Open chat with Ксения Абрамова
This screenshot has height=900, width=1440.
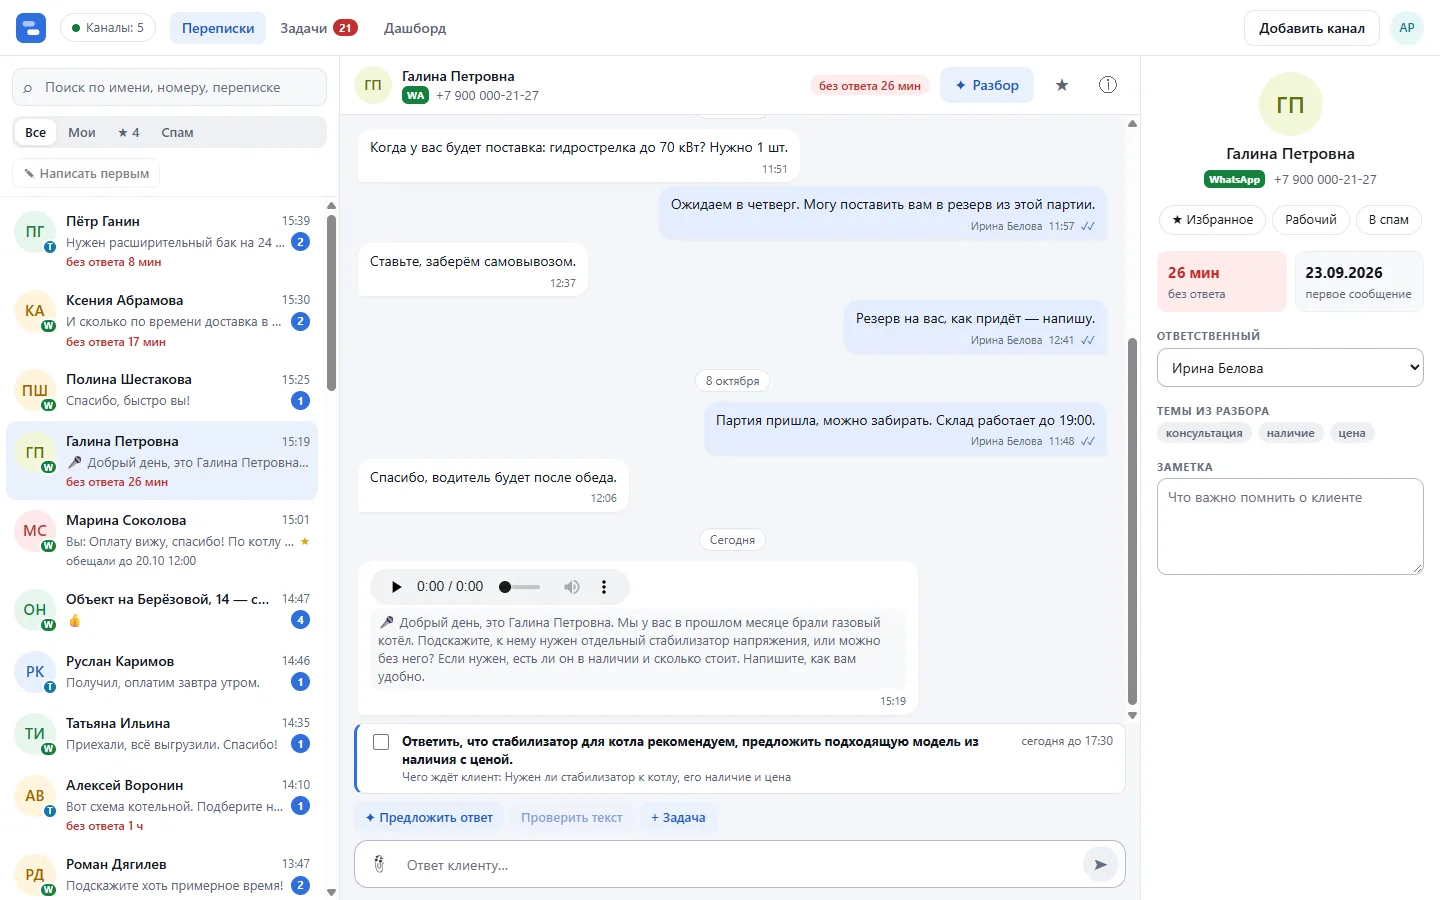[x=163, y=320]
